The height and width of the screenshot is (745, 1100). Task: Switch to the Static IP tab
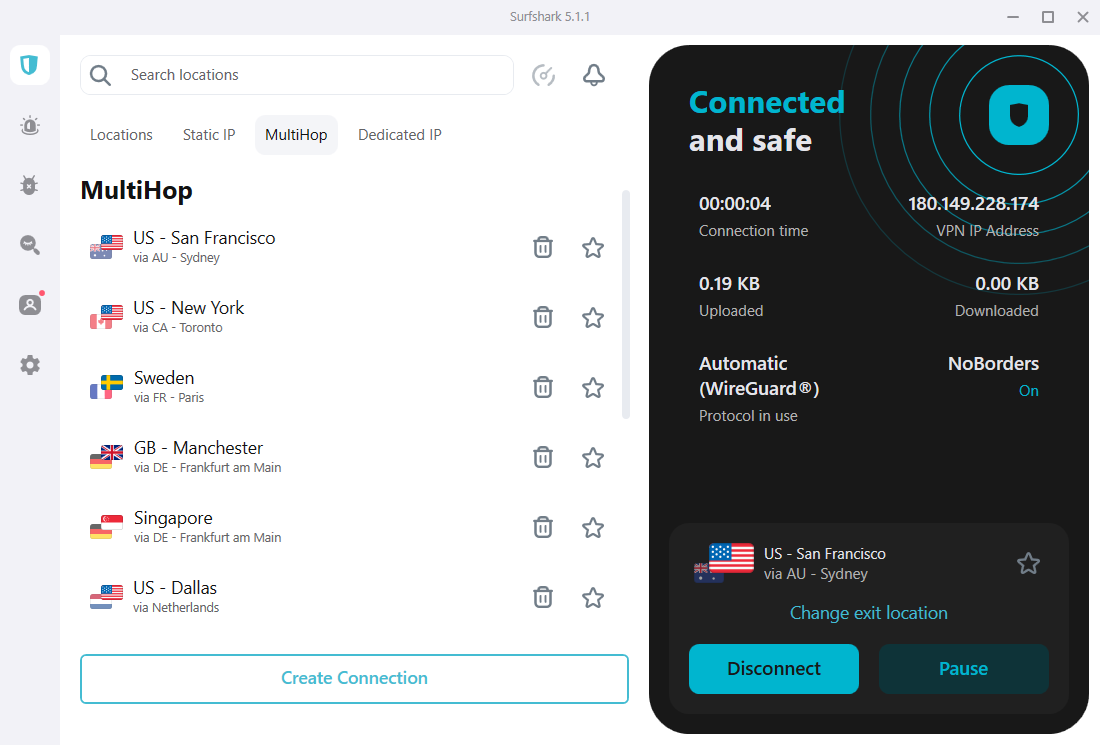pyautogui.click(x=209, y=135)
